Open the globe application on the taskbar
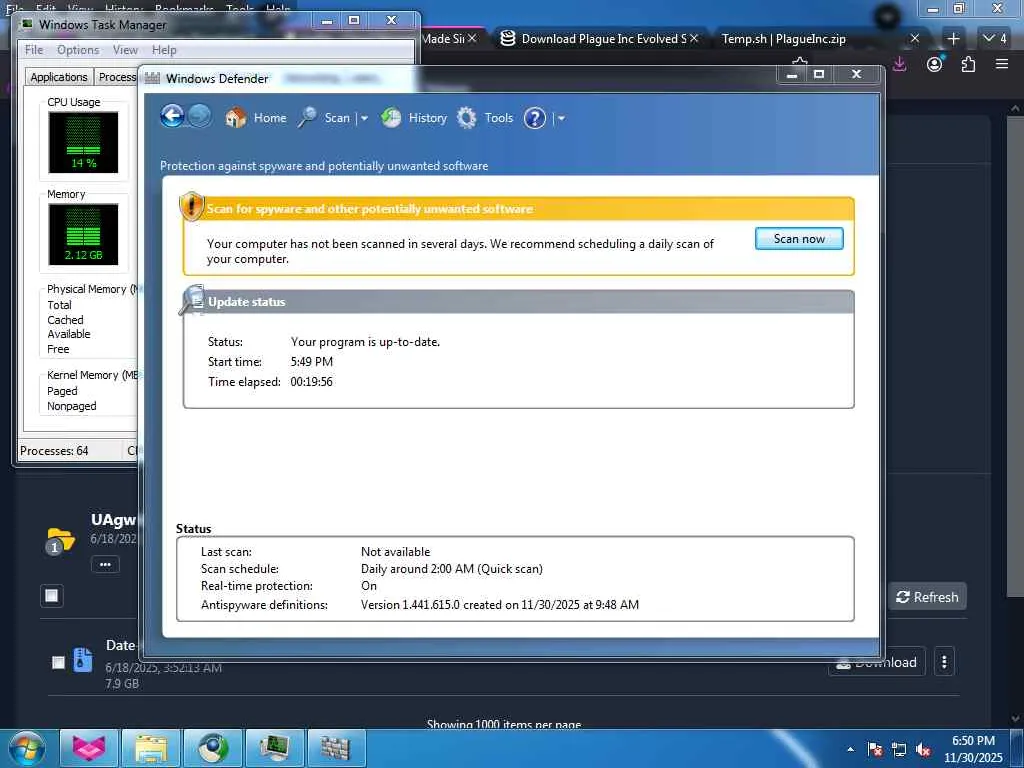 (213, 748)
